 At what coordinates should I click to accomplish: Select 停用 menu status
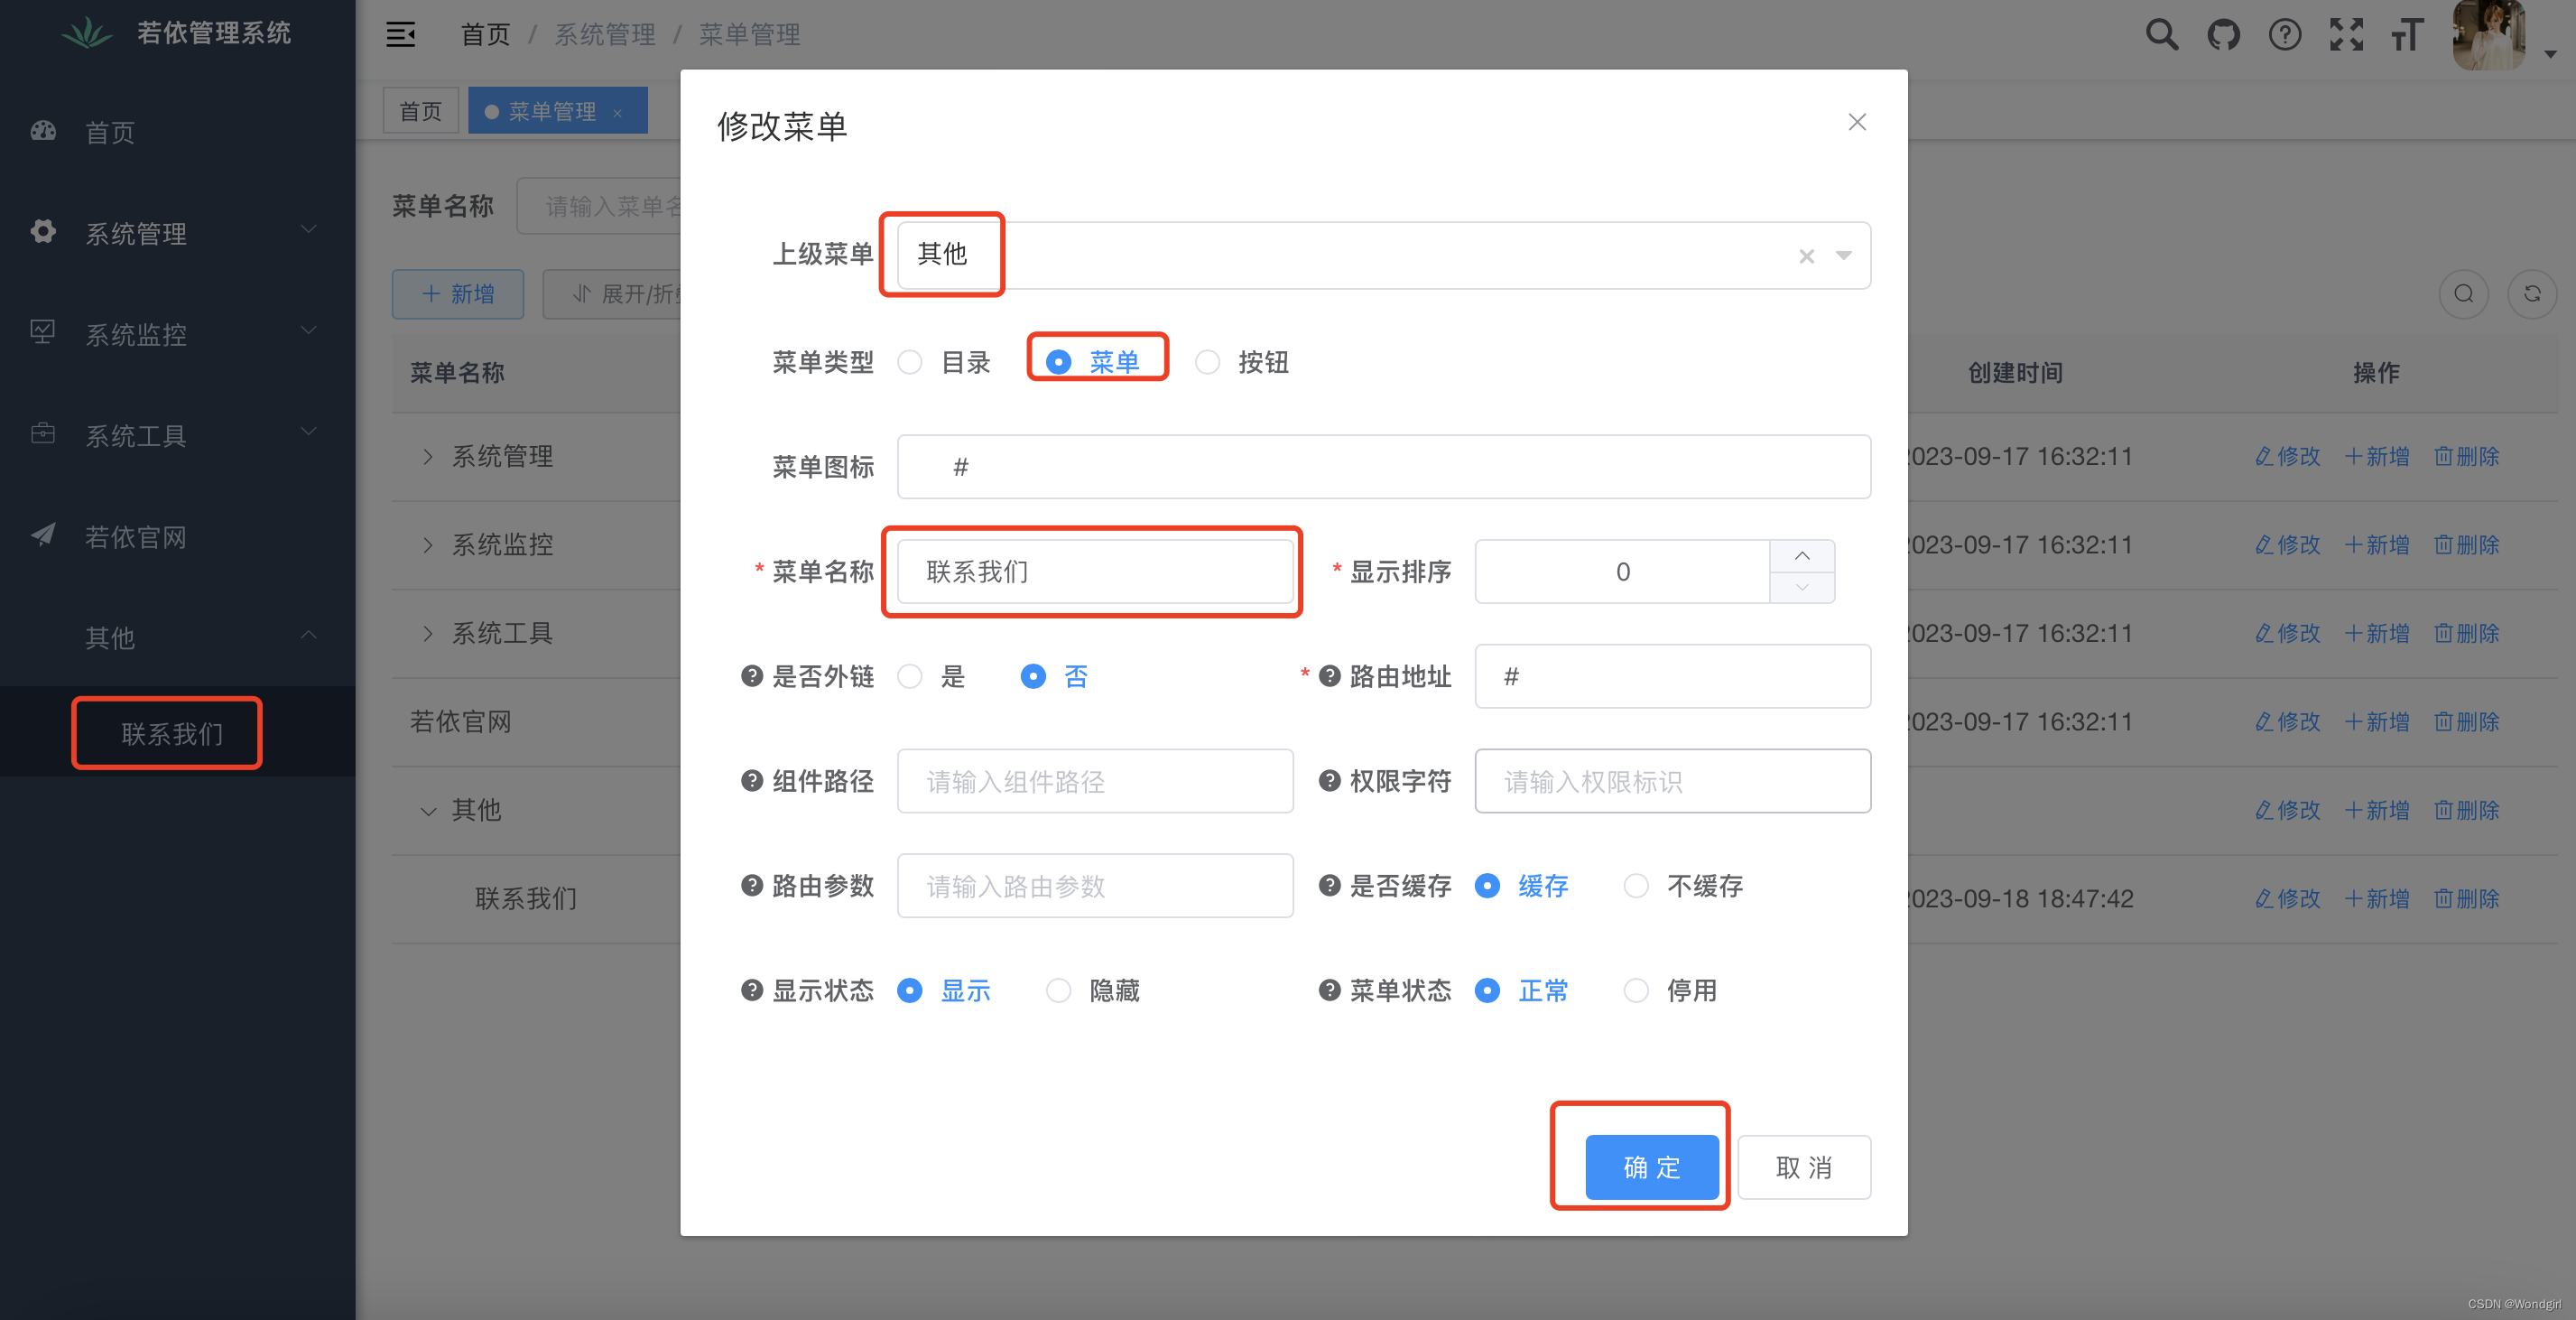[x=1671, y=991]
